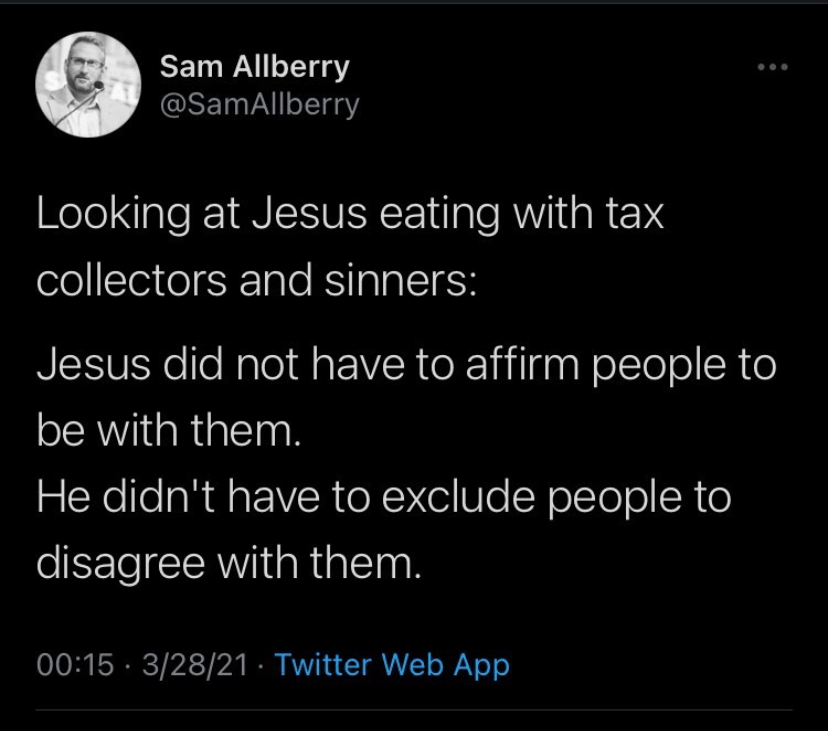Image resolution: width=828 pixels, height=731 pixels.
Task: Click the @SamAllberry handle
Action: (260, 103)
